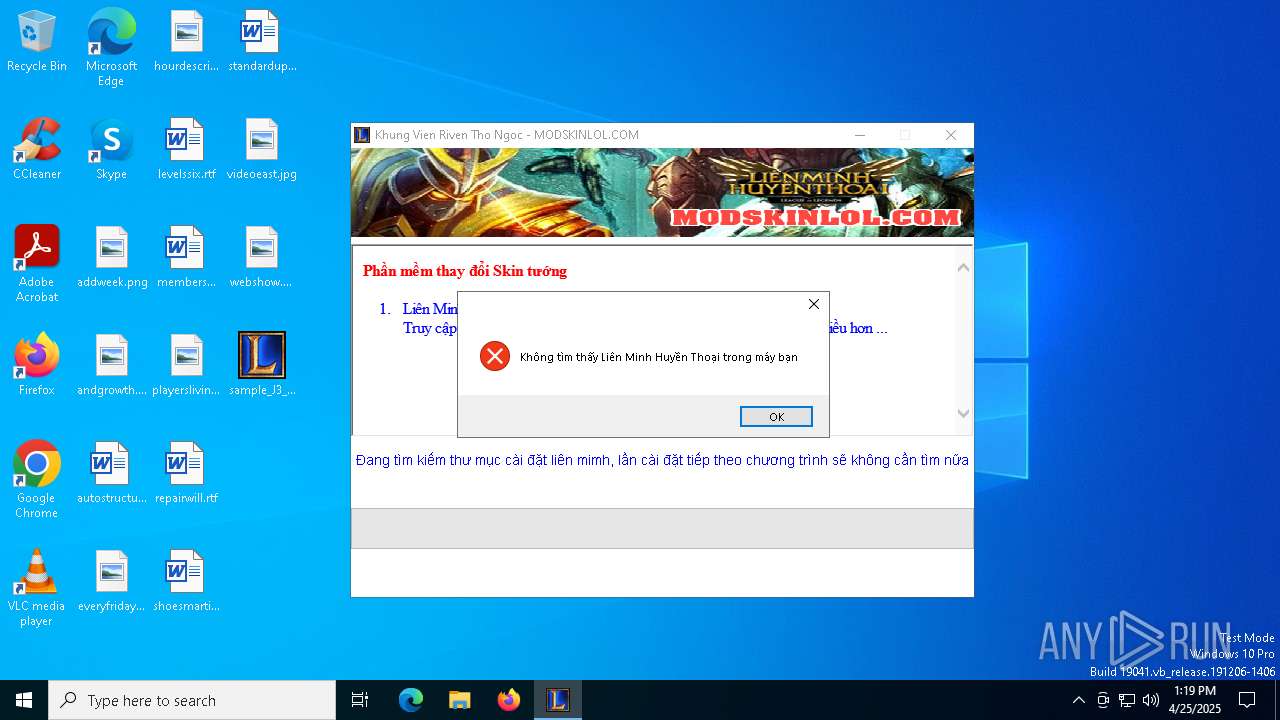This screenshot has height=720, width=1280.
Task: Open Firefox desktop shortcut
Action: point(37,366)
